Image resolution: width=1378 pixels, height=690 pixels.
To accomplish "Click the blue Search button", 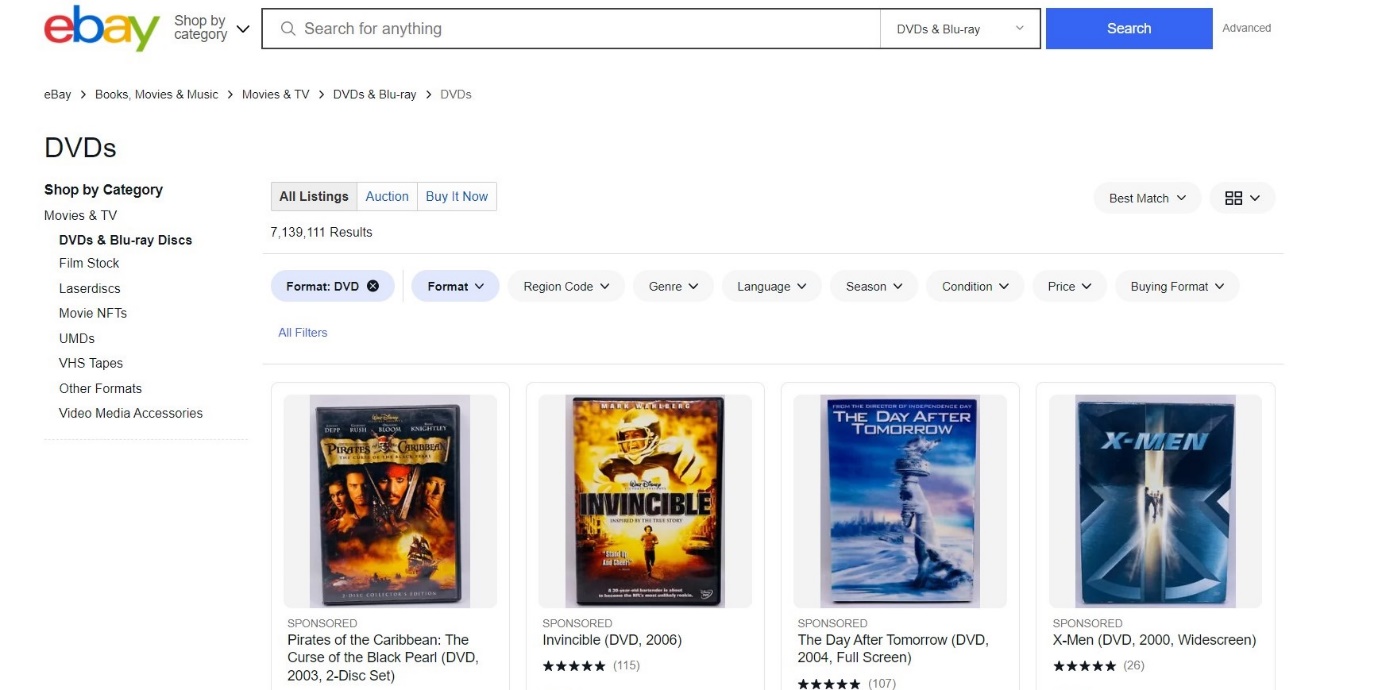I will (1129, 28).
